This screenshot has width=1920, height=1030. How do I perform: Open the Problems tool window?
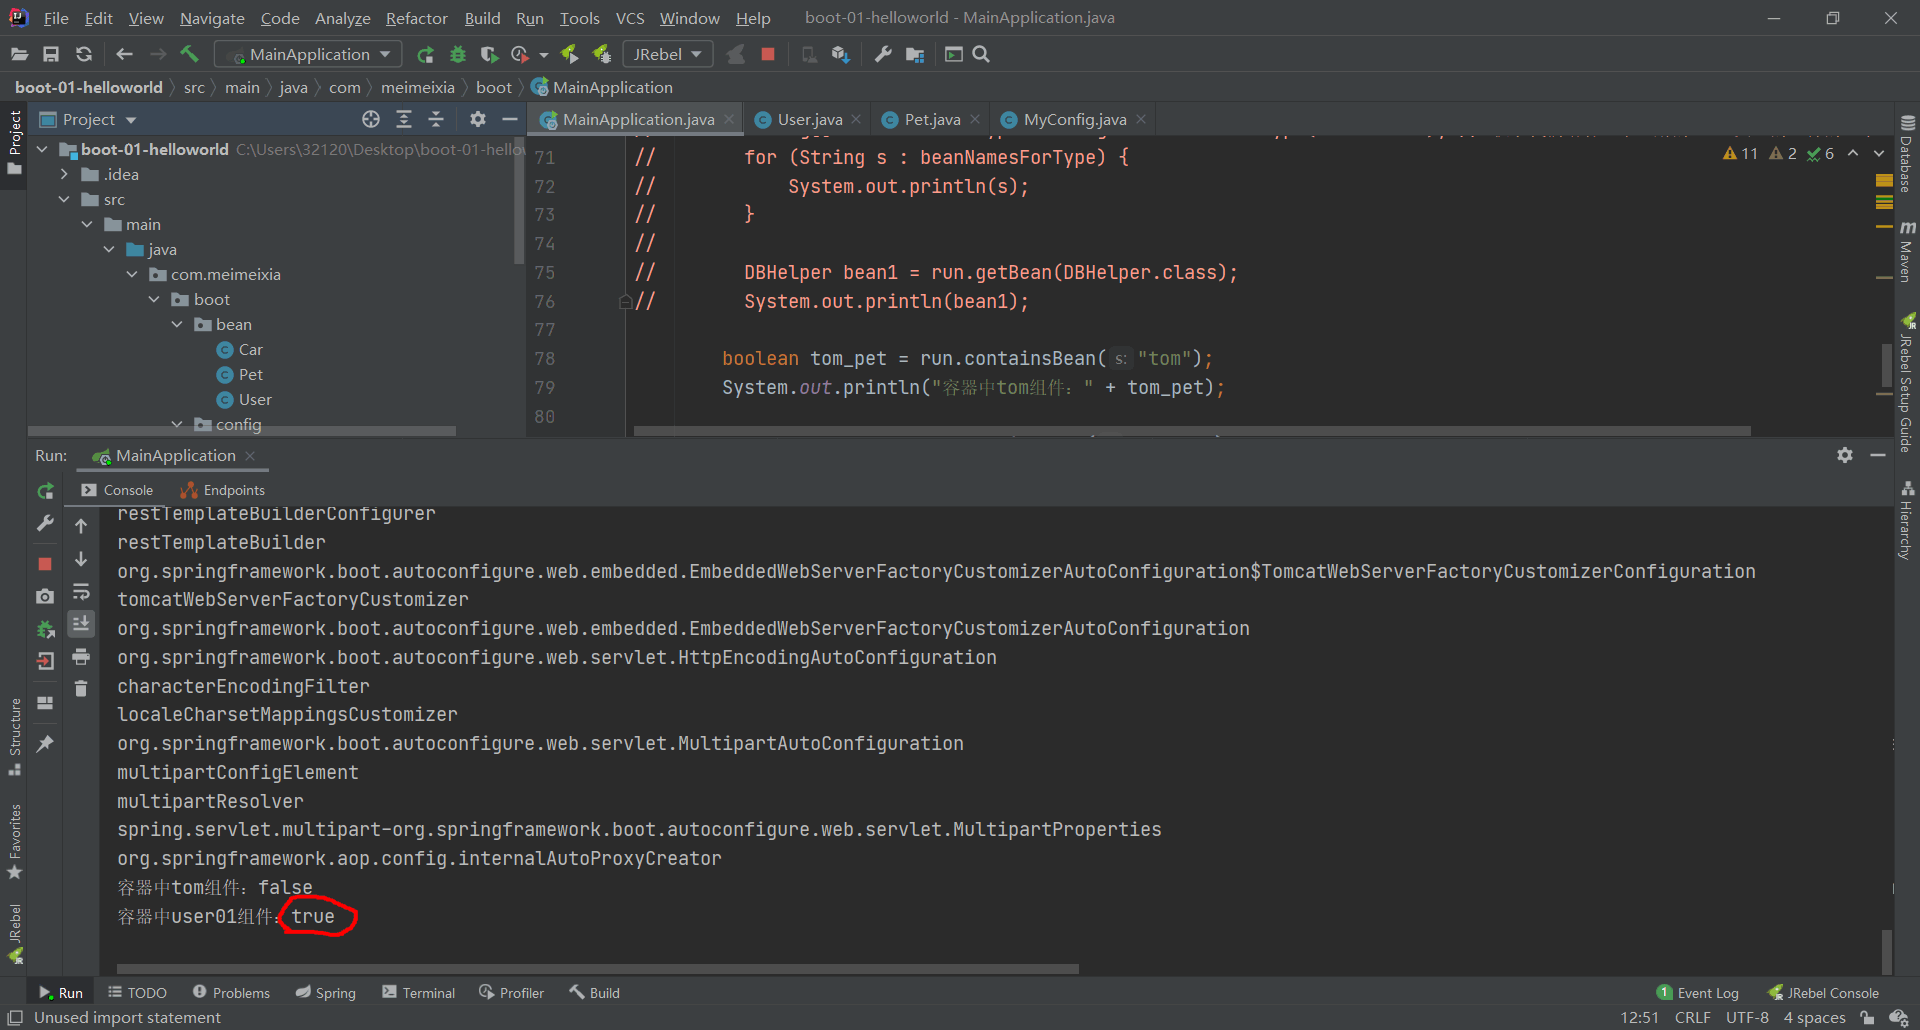pos(231,993)
